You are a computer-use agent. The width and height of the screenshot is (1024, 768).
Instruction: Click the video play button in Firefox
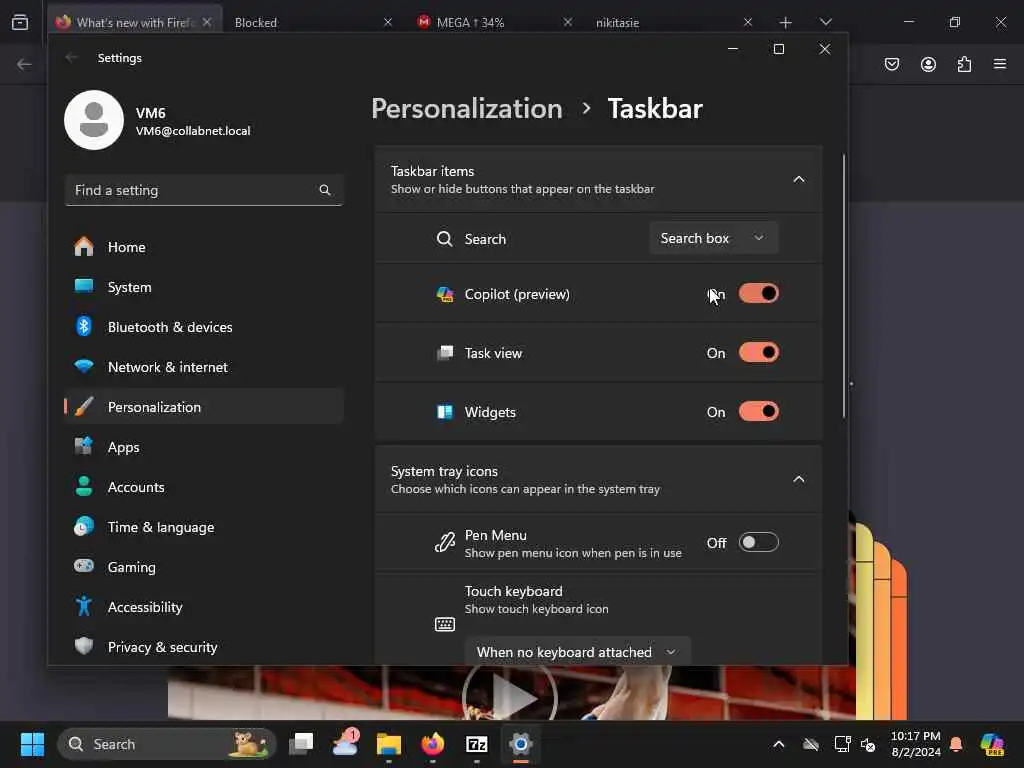[x=510, y=696]
